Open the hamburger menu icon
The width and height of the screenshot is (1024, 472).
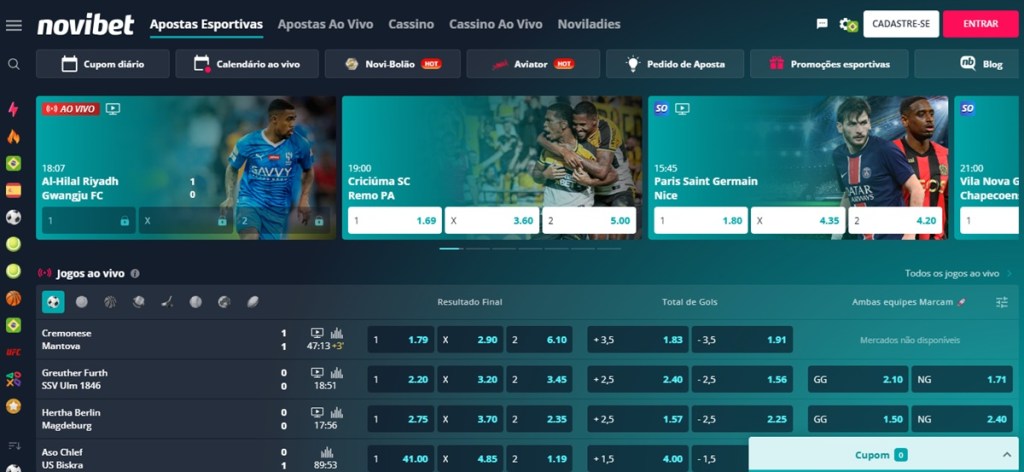[x=13, y=25]
